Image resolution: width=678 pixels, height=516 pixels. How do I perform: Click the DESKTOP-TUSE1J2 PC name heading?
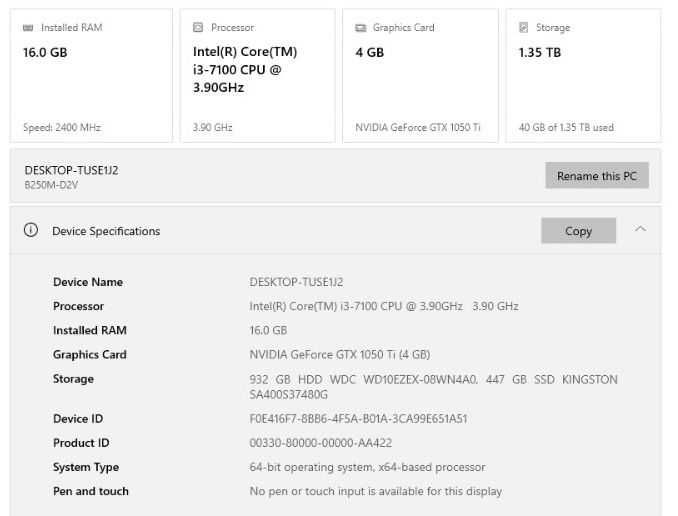coord(71,170)
